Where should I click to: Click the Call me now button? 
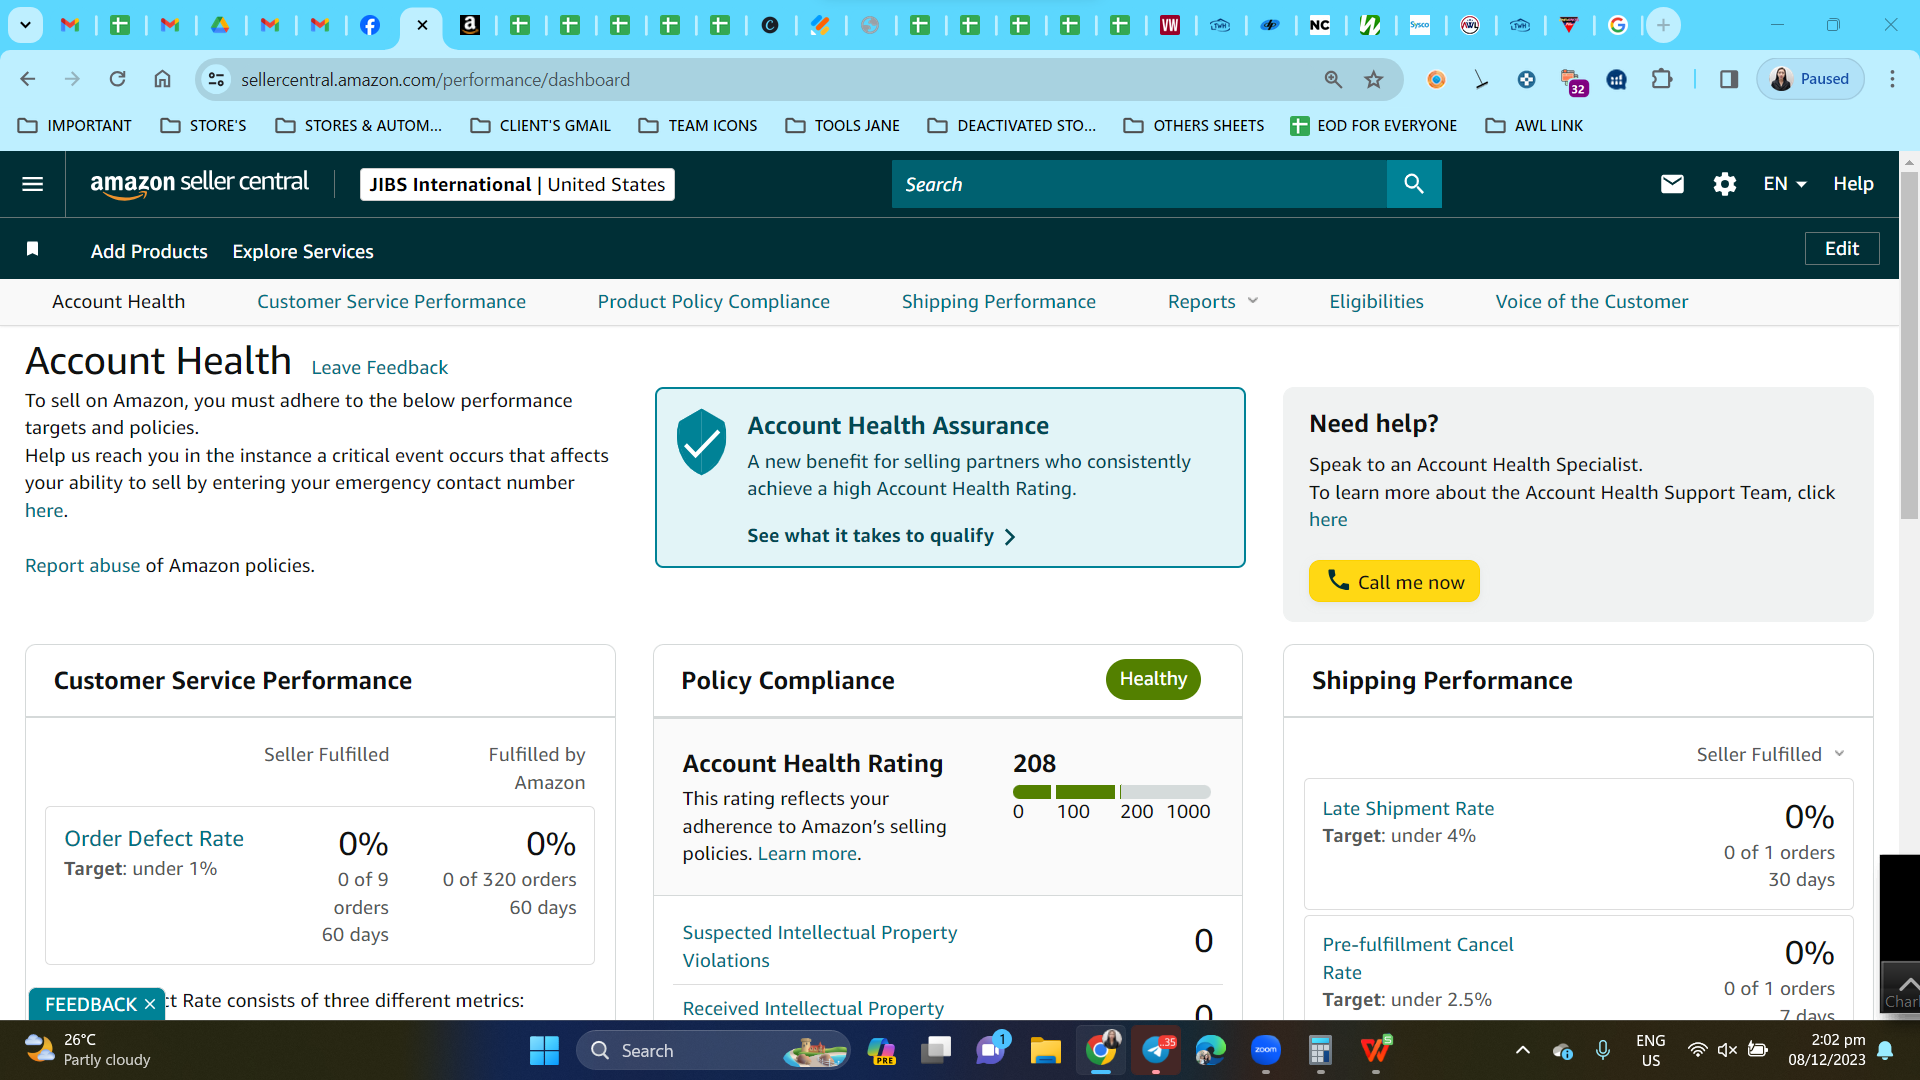coord(1394,582)
